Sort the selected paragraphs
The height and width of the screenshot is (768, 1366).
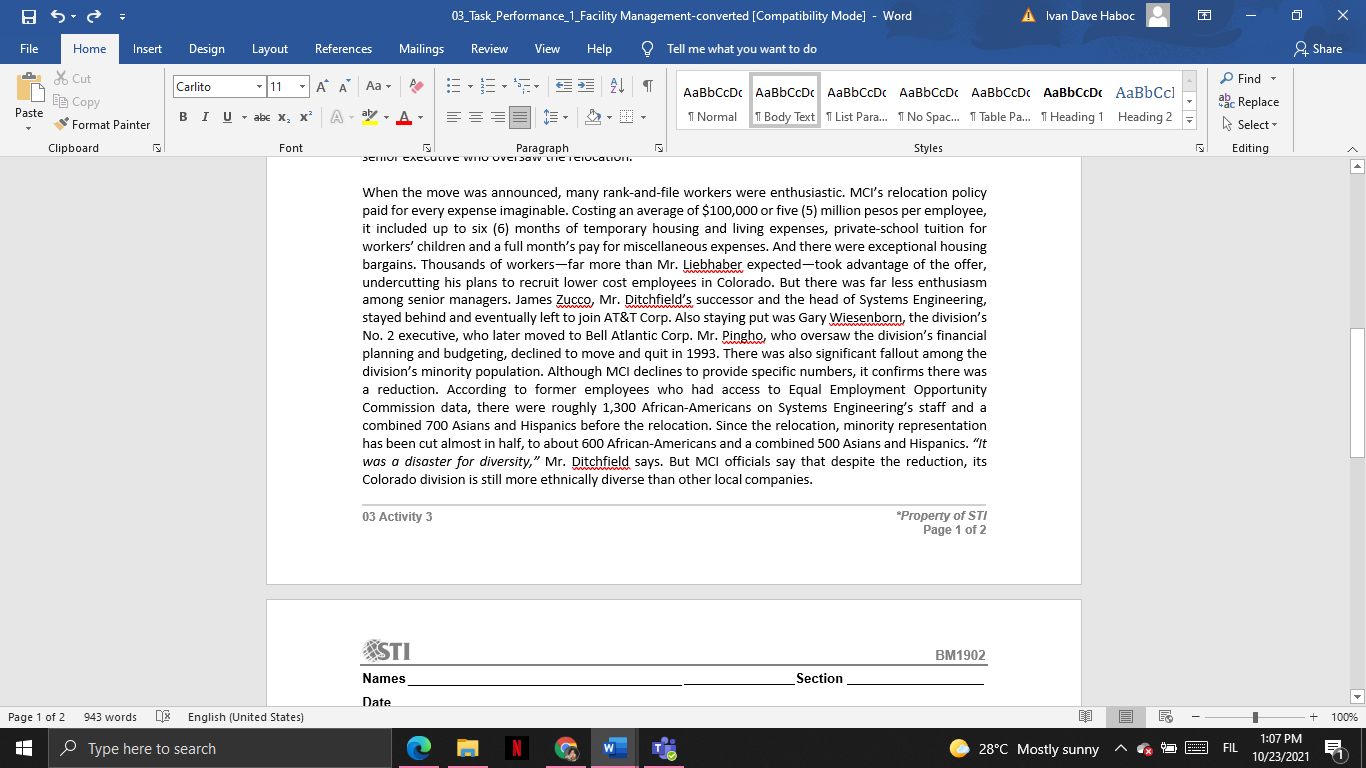click(617, 87)
